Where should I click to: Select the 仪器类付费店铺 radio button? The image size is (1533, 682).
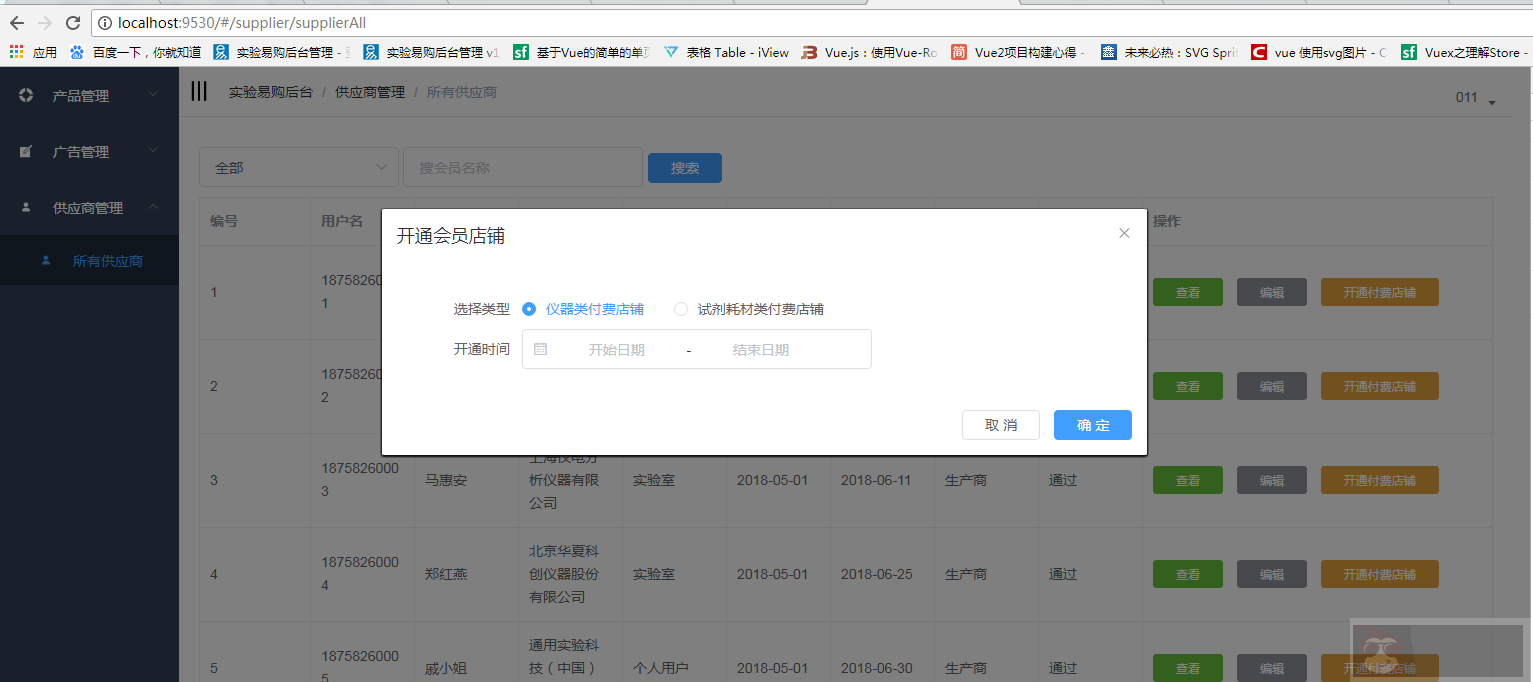click(528, 309)
